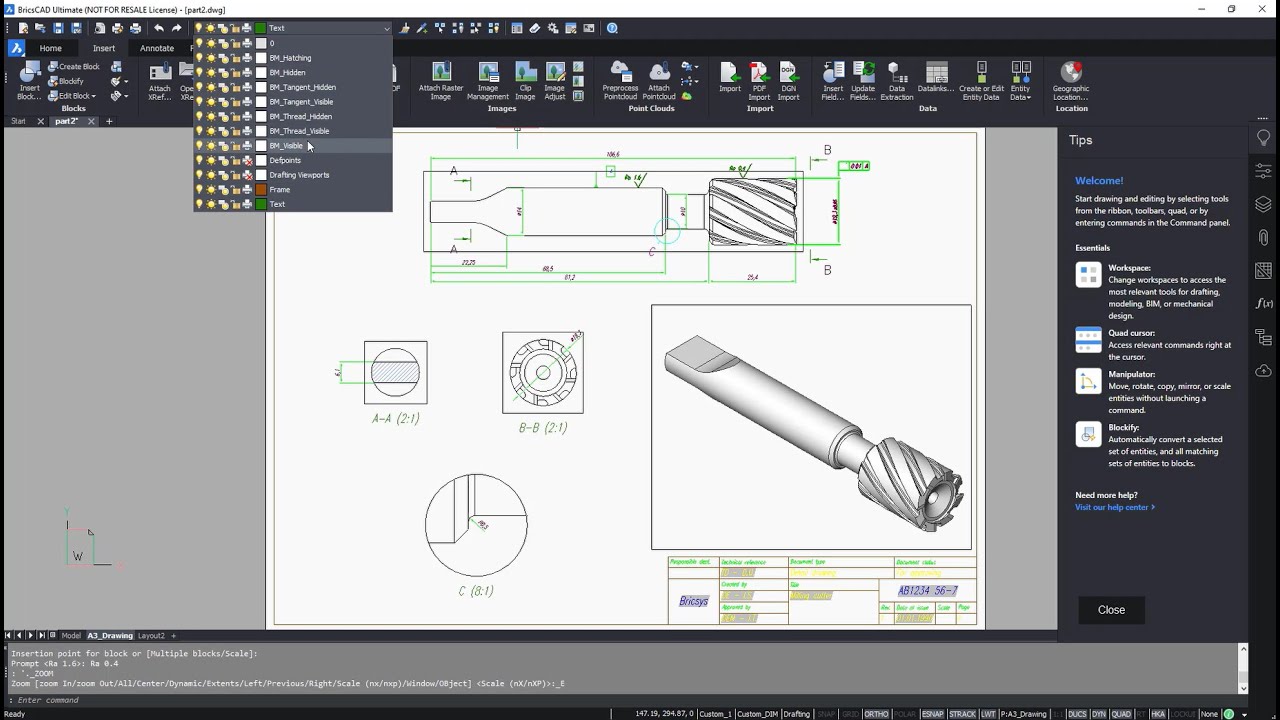Open the Layers panel sidebar icon
Screen dimensions: 1280x720
pyautogui.click(x=1263, y=205)
